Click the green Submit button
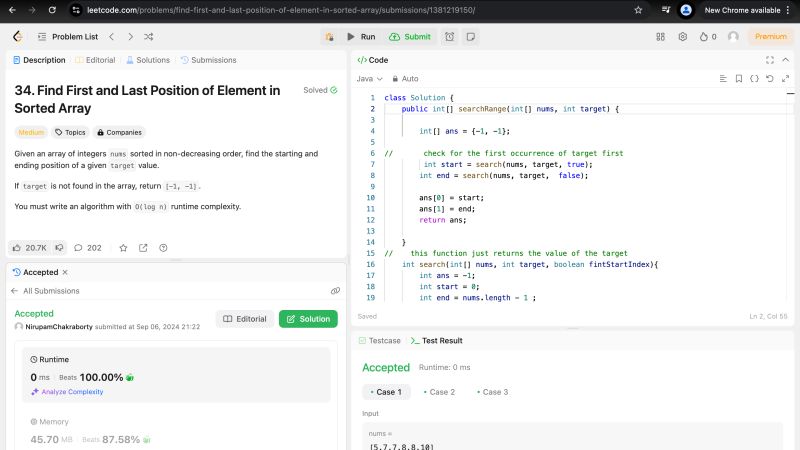Viewport: 800px width, 450px height. pos(410,36)
